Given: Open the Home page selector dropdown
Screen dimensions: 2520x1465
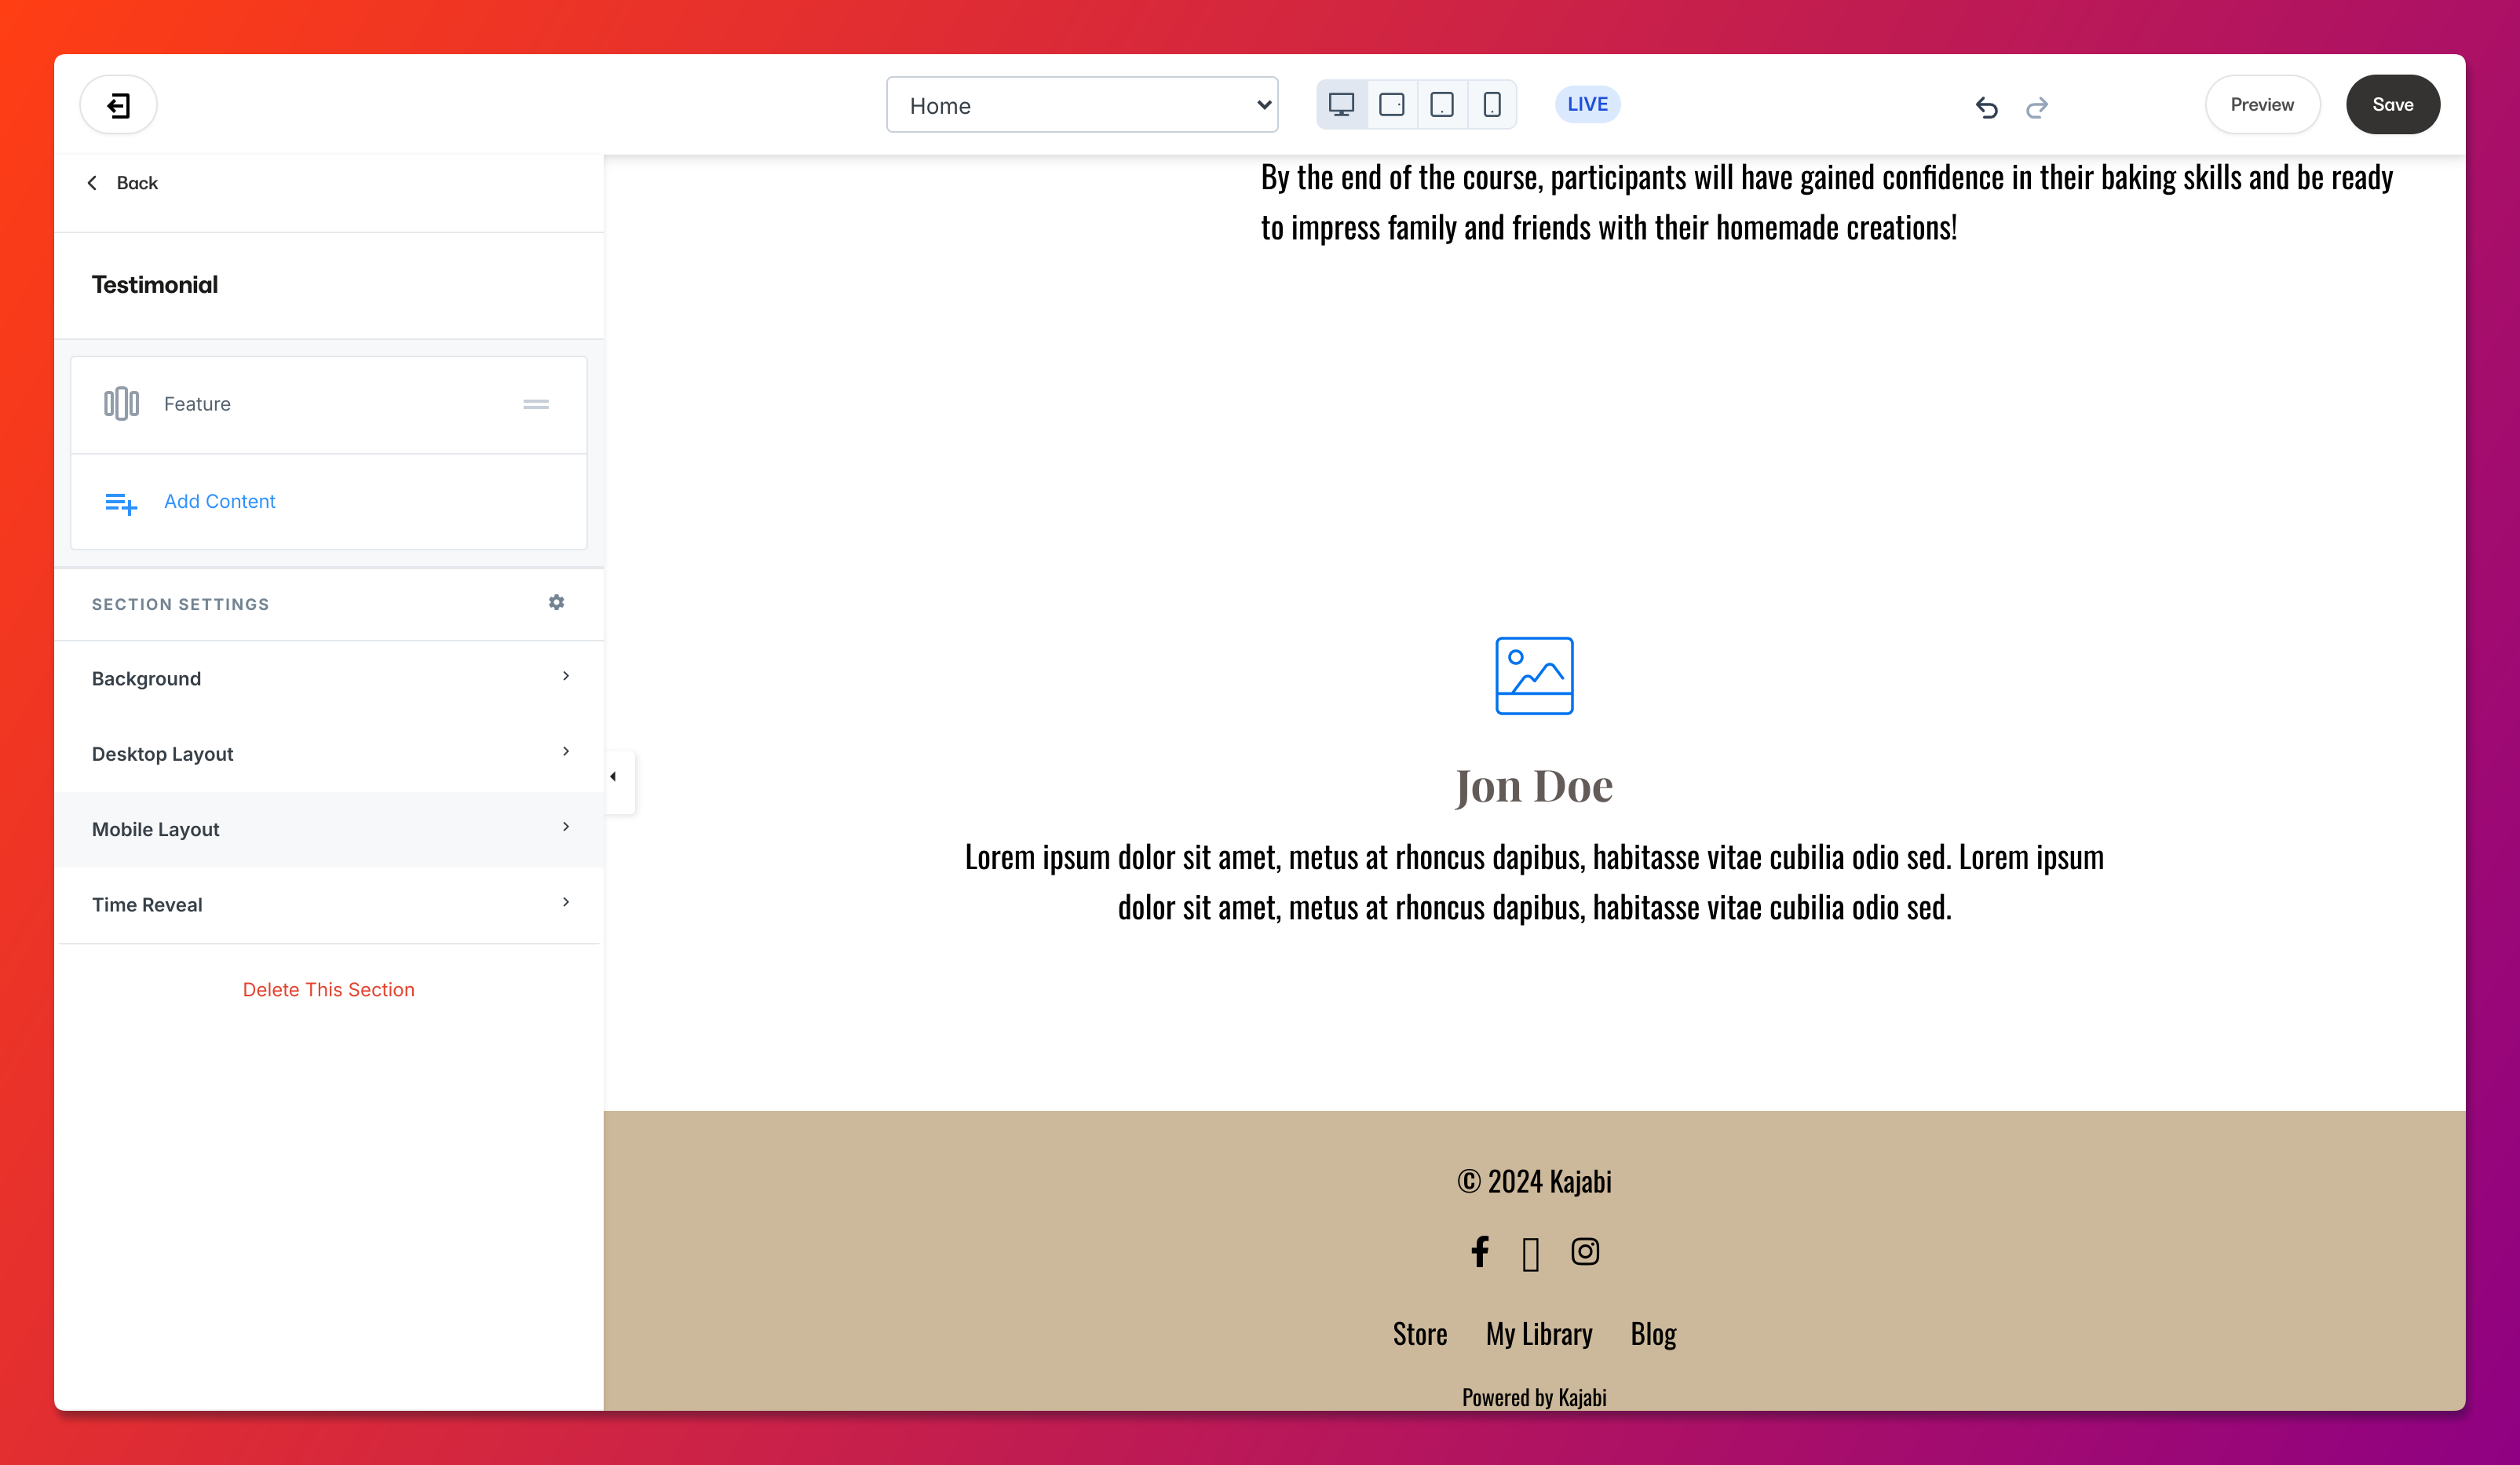Looking at the screenshot, I should tap(1082, 105).
